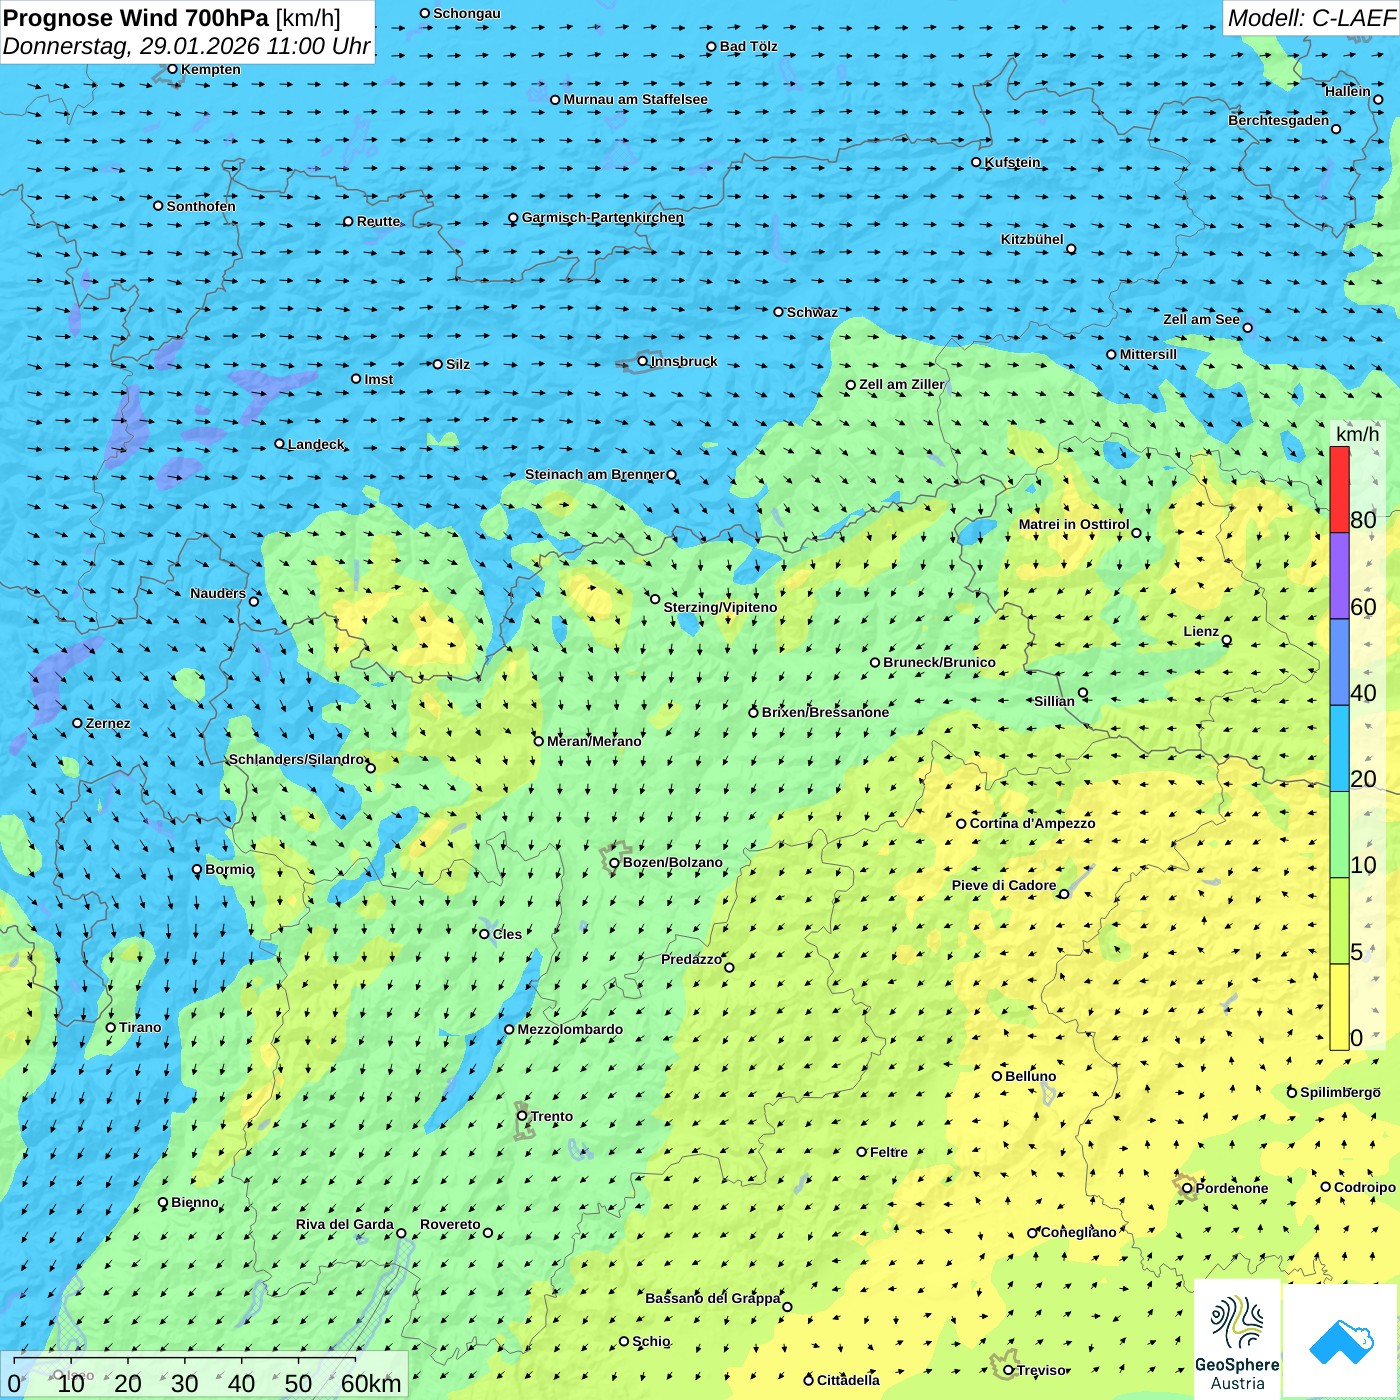Click the 'Prognose Wind 700hPa' title
This screenshot has width=1400, height=1400.
click(136, 18)
